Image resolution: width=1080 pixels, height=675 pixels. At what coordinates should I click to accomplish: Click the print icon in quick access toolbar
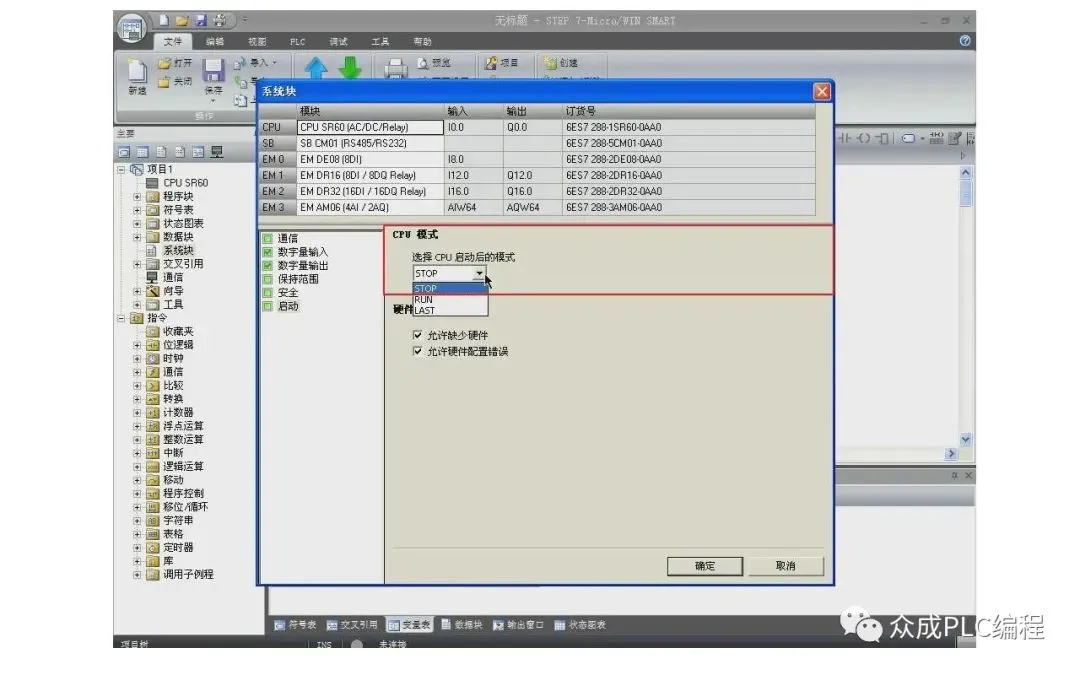pyautogui.click(x=220, y=21)
